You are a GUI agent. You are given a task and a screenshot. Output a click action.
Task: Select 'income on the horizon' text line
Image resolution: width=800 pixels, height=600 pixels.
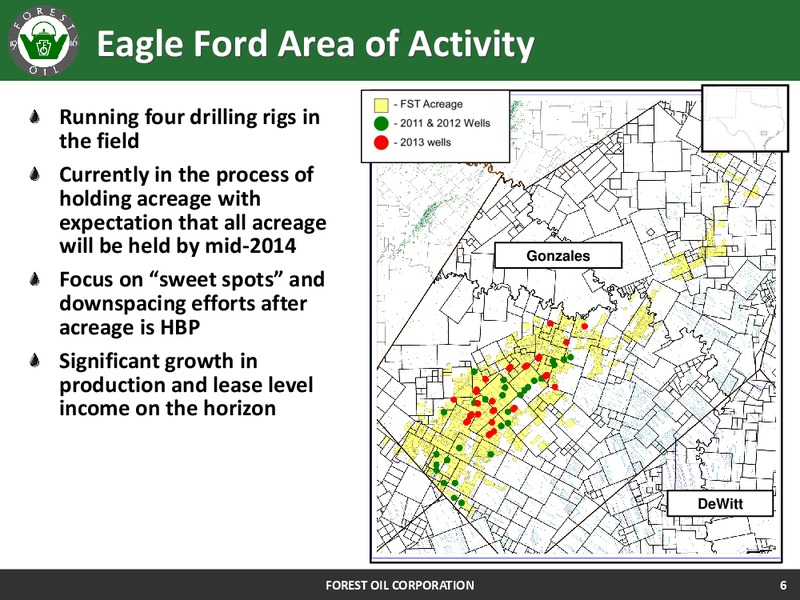167,408
